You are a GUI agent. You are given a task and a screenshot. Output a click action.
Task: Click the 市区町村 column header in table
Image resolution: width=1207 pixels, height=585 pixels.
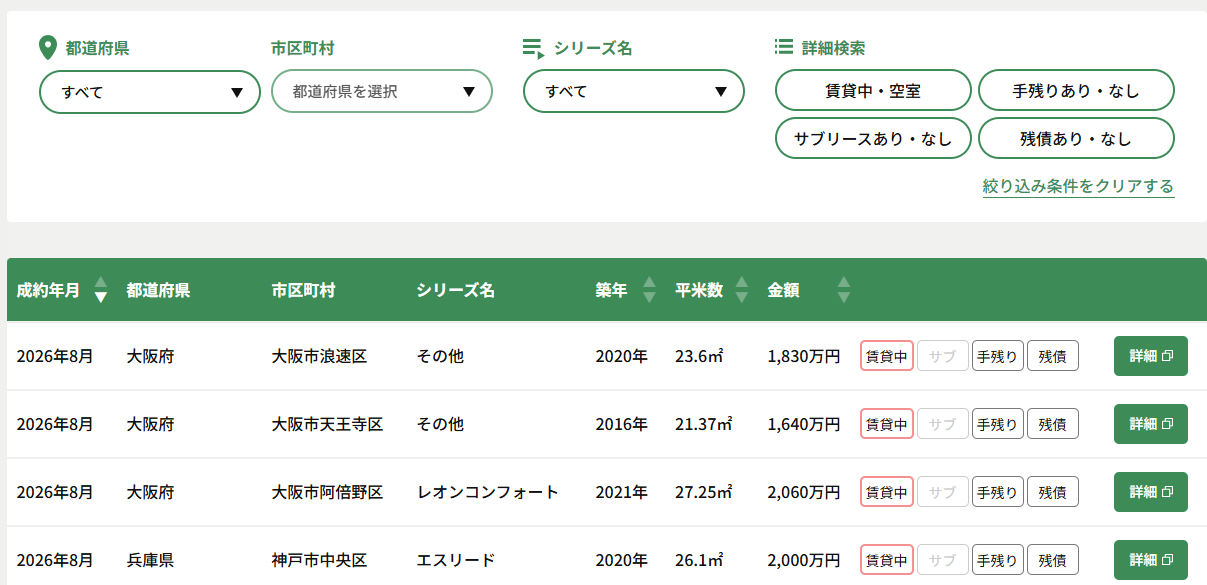pyautogui.click(x=303, y=291)
